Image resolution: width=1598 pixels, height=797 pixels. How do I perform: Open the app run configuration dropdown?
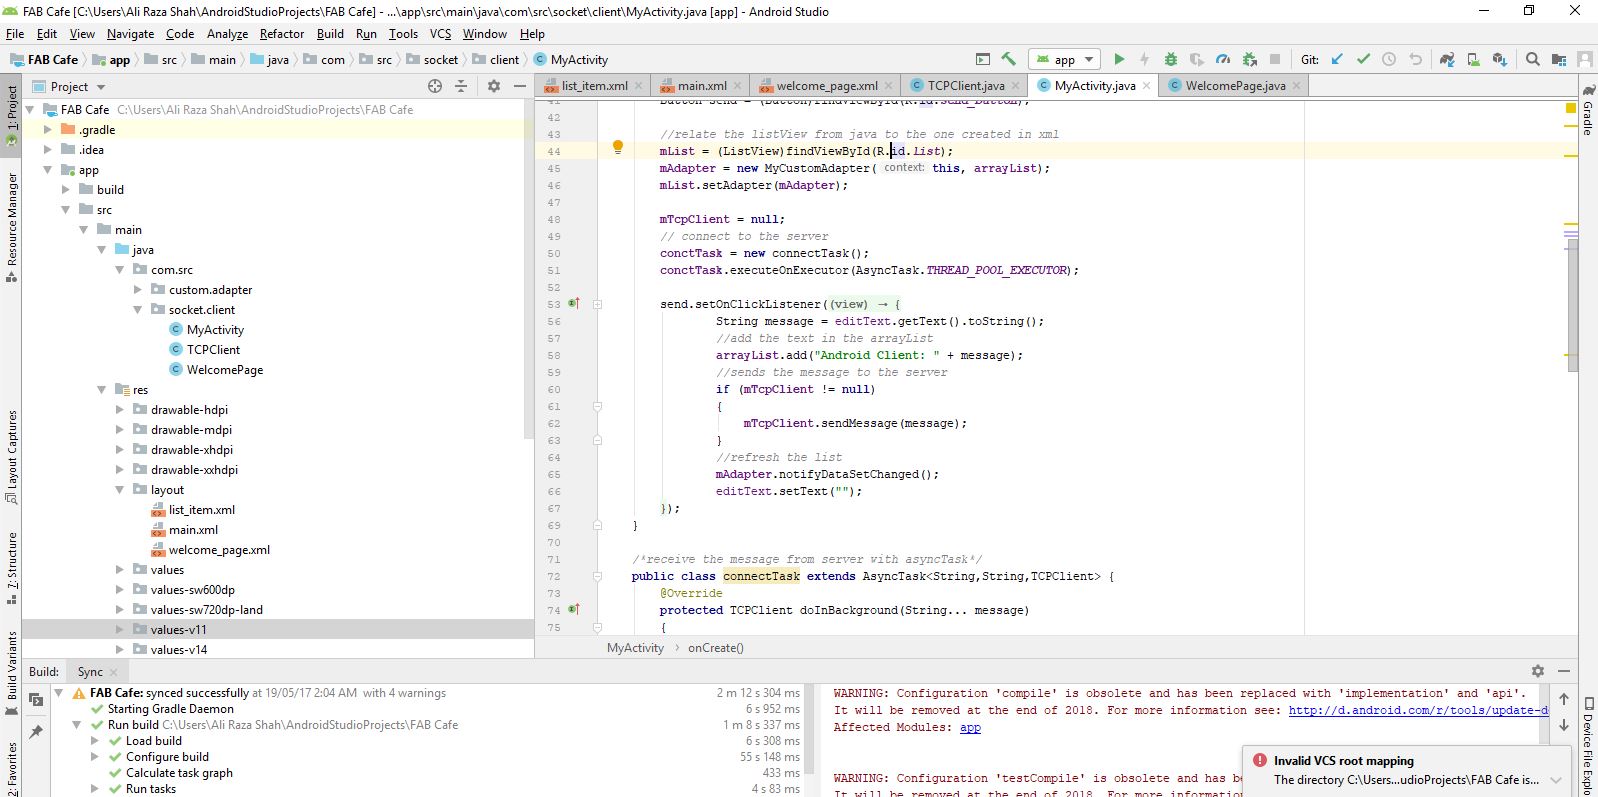pos(1066,60)
